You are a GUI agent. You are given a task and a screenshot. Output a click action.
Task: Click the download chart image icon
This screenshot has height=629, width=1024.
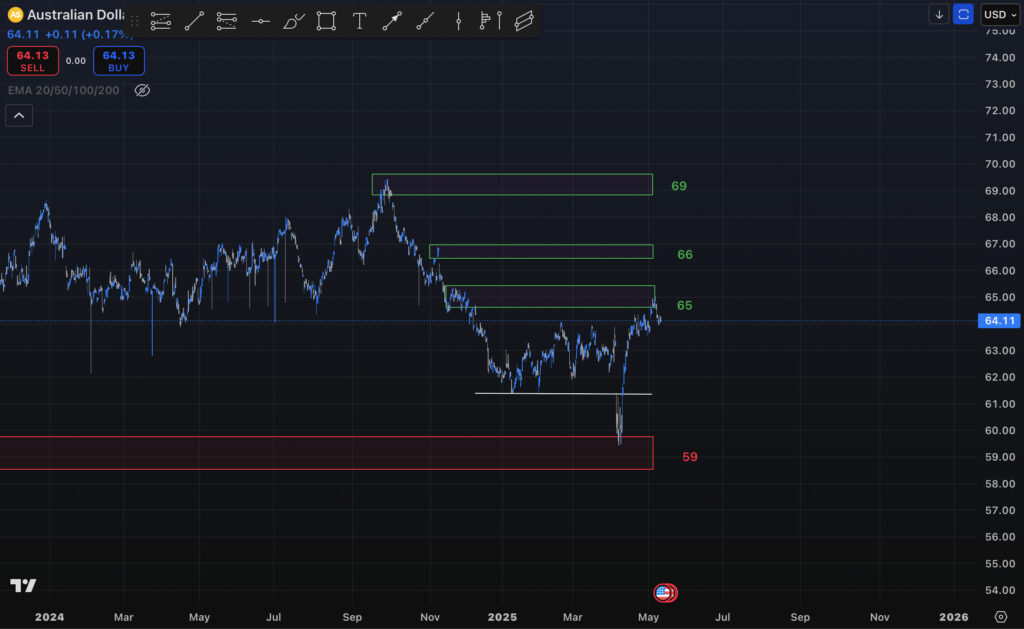(x=938, y=15)
